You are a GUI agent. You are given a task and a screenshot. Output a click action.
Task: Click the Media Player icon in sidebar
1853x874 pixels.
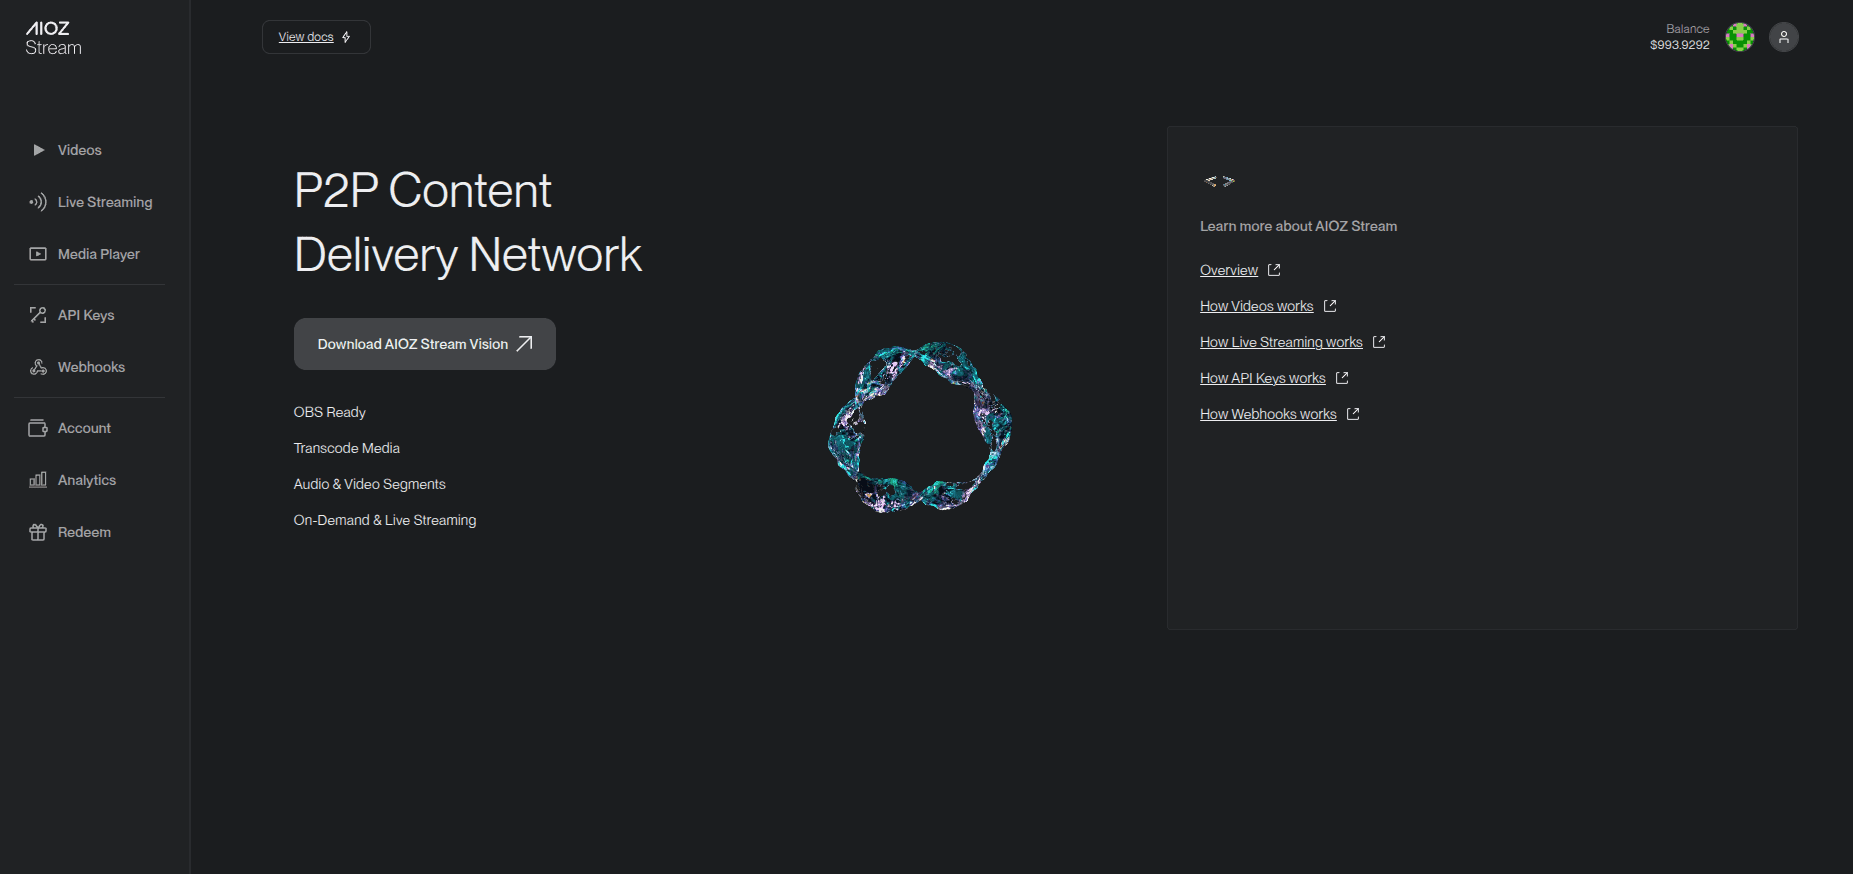(38, 254)
